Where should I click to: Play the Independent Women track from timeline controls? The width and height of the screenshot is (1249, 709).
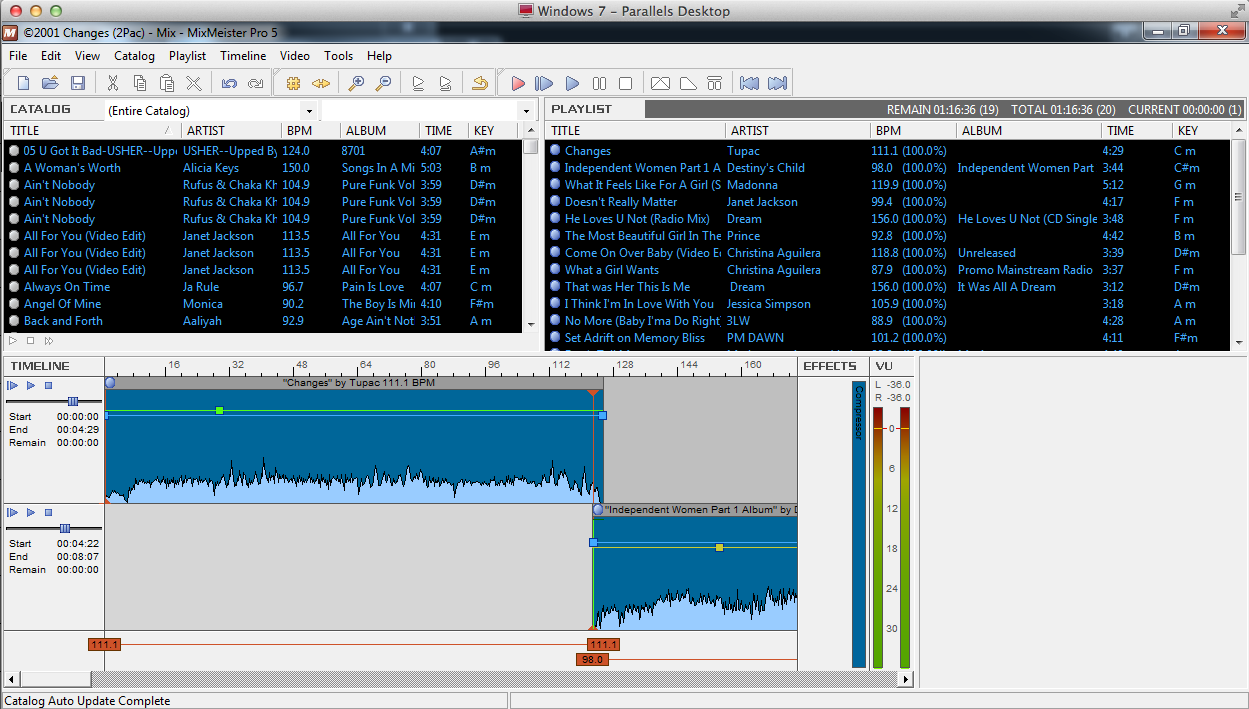coord(30,512)
